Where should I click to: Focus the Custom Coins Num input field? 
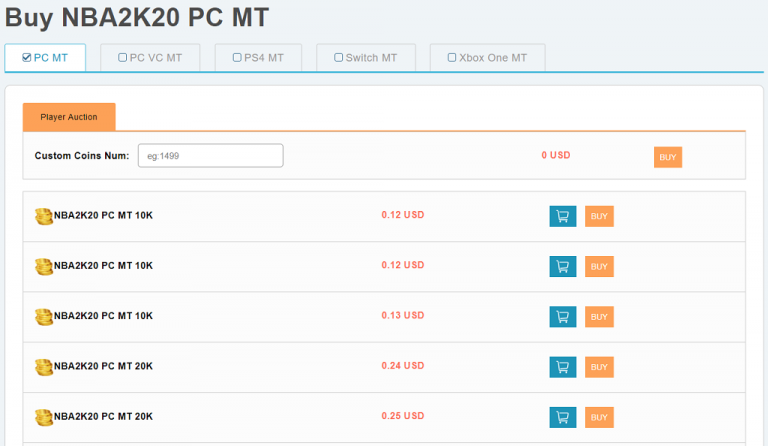[x=211, y=156]
